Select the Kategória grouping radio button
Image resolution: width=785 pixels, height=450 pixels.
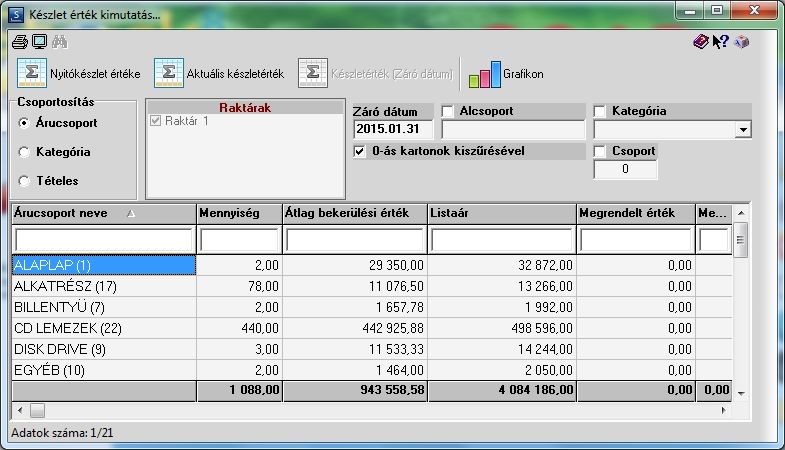(24, 152)
